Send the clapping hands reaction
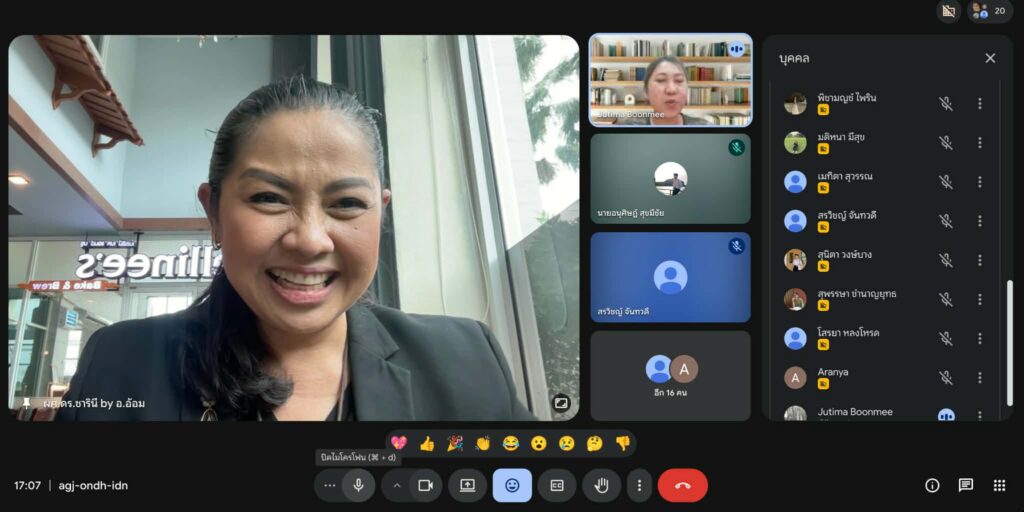Screen dimensions: 1024x512 point(483,443)
